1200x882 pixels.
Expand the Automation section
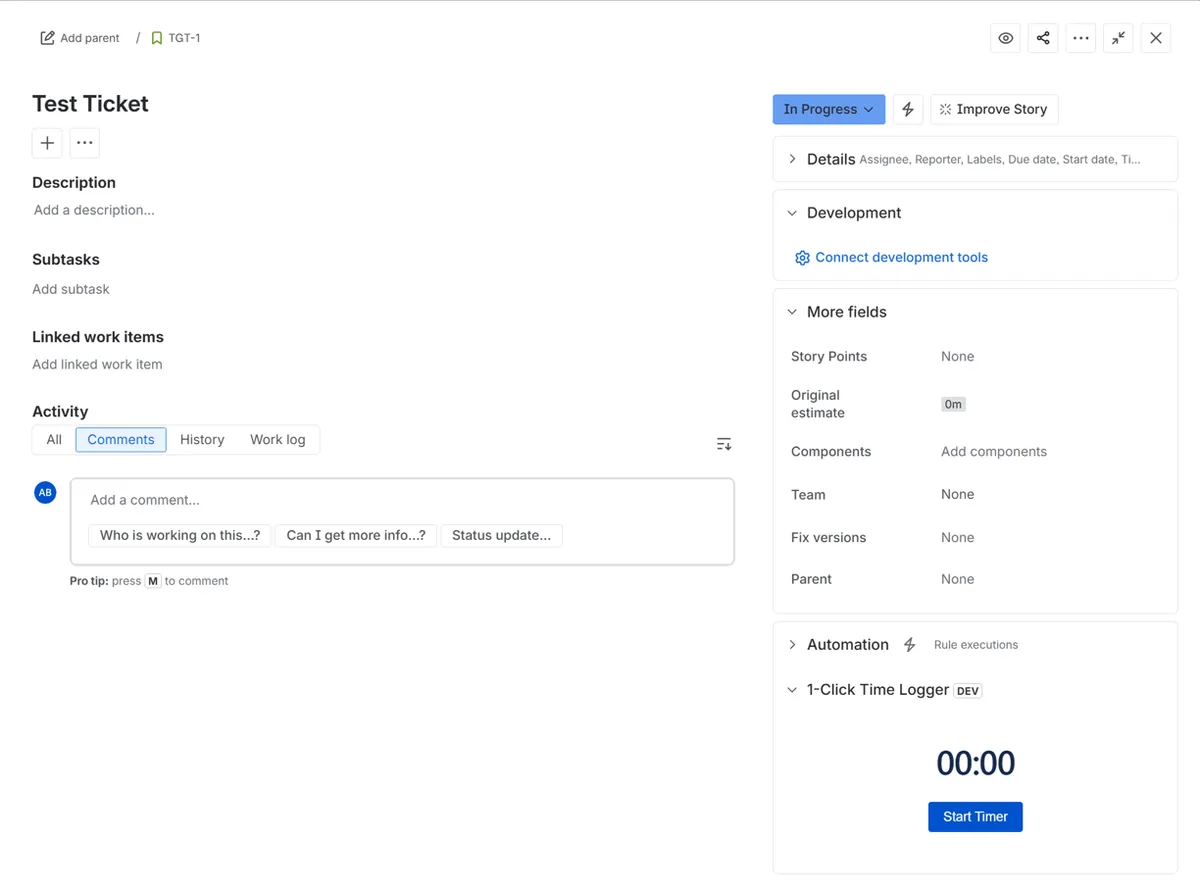(792, 645)
